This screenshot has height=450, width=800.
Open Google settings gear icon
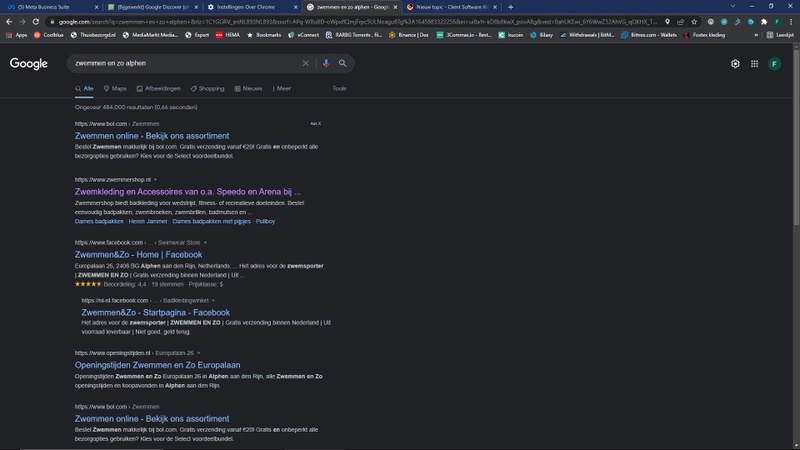(735, 64)
